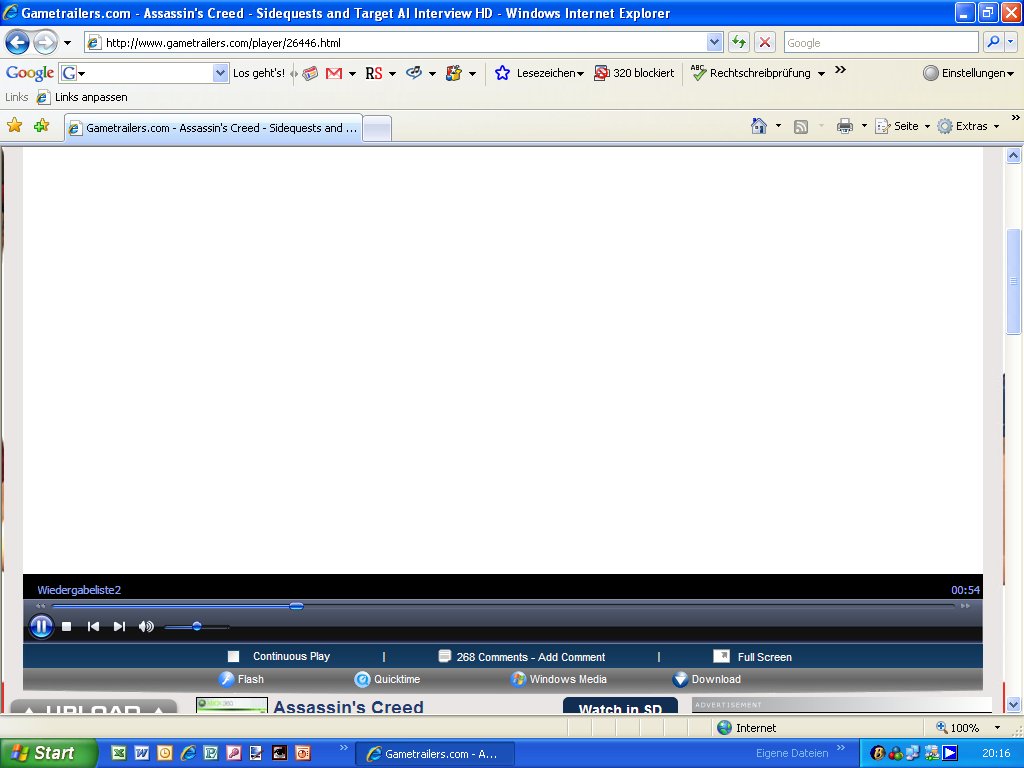The height and width of the screenshot is (768, 1024).
Task: Click rewind arrows on seek bar
Action: (x=40, y=606)
